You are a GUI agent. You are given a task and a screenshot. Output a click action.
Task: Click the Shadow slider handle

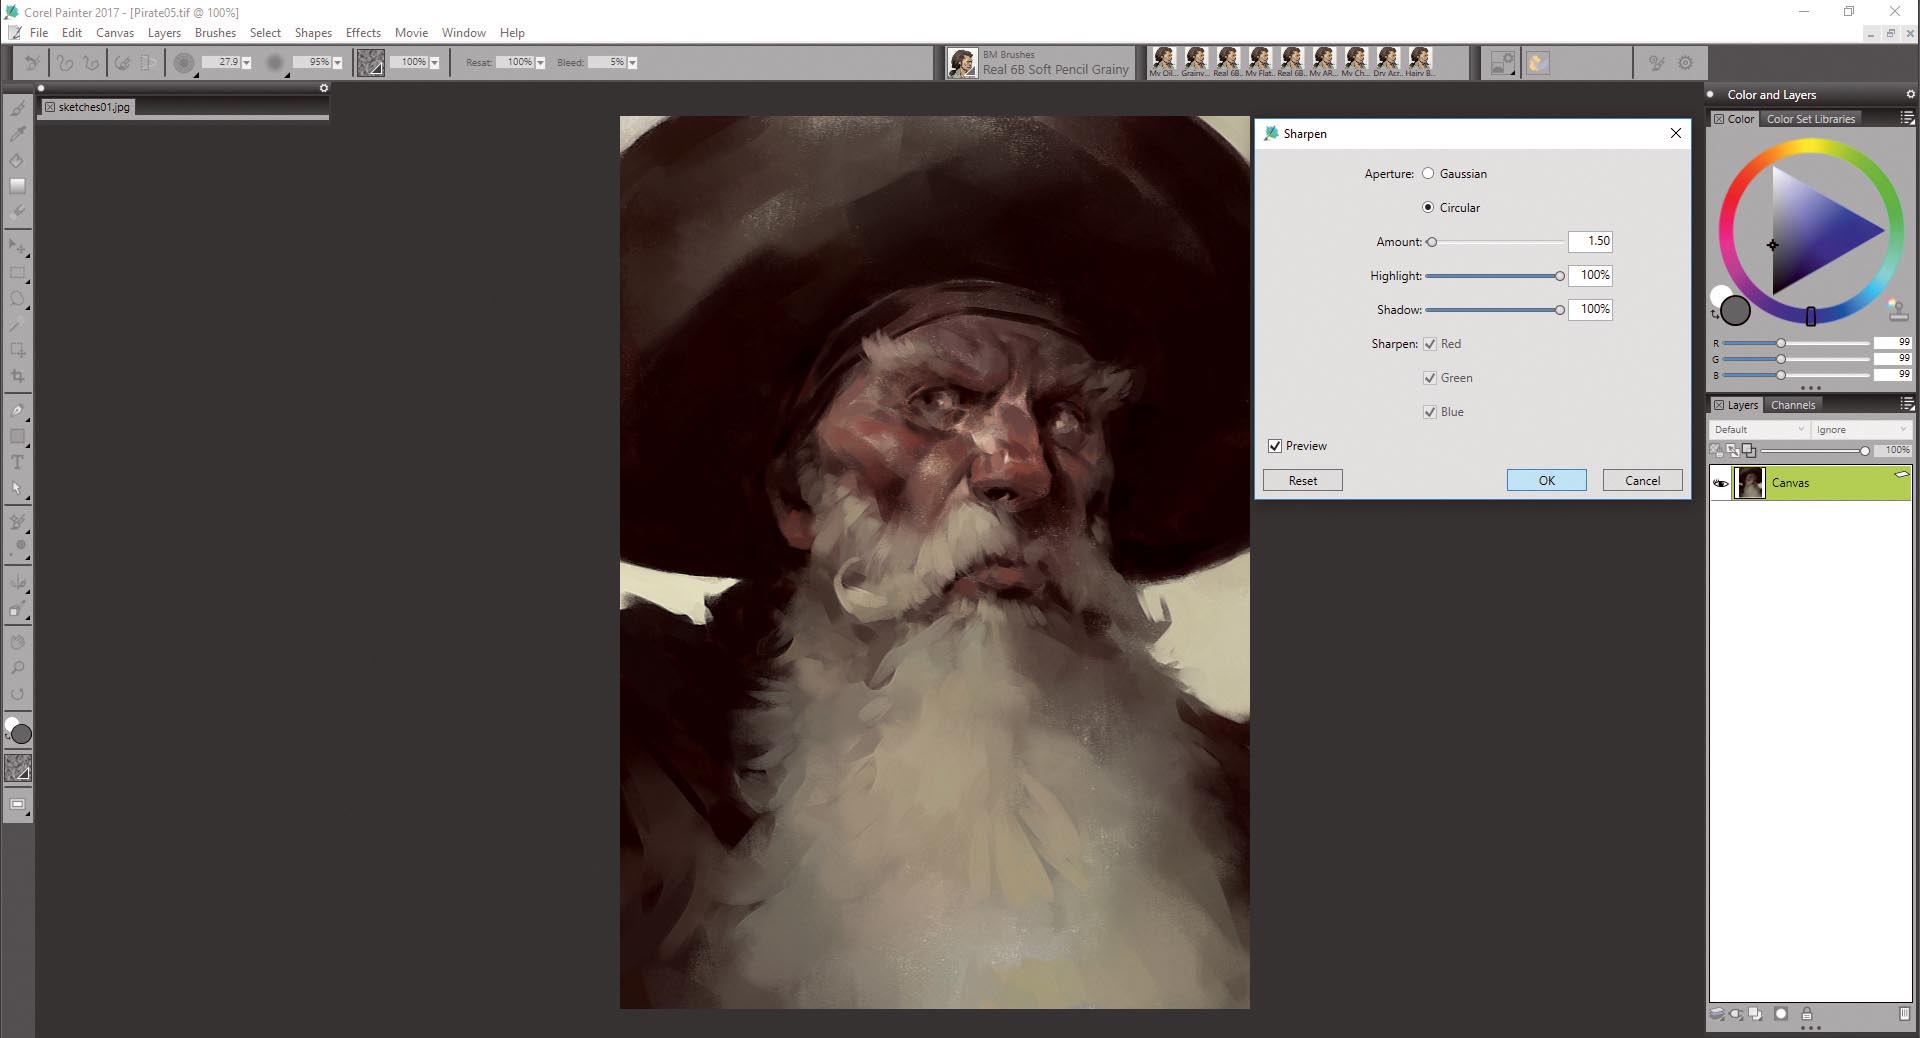[1559, 310]
